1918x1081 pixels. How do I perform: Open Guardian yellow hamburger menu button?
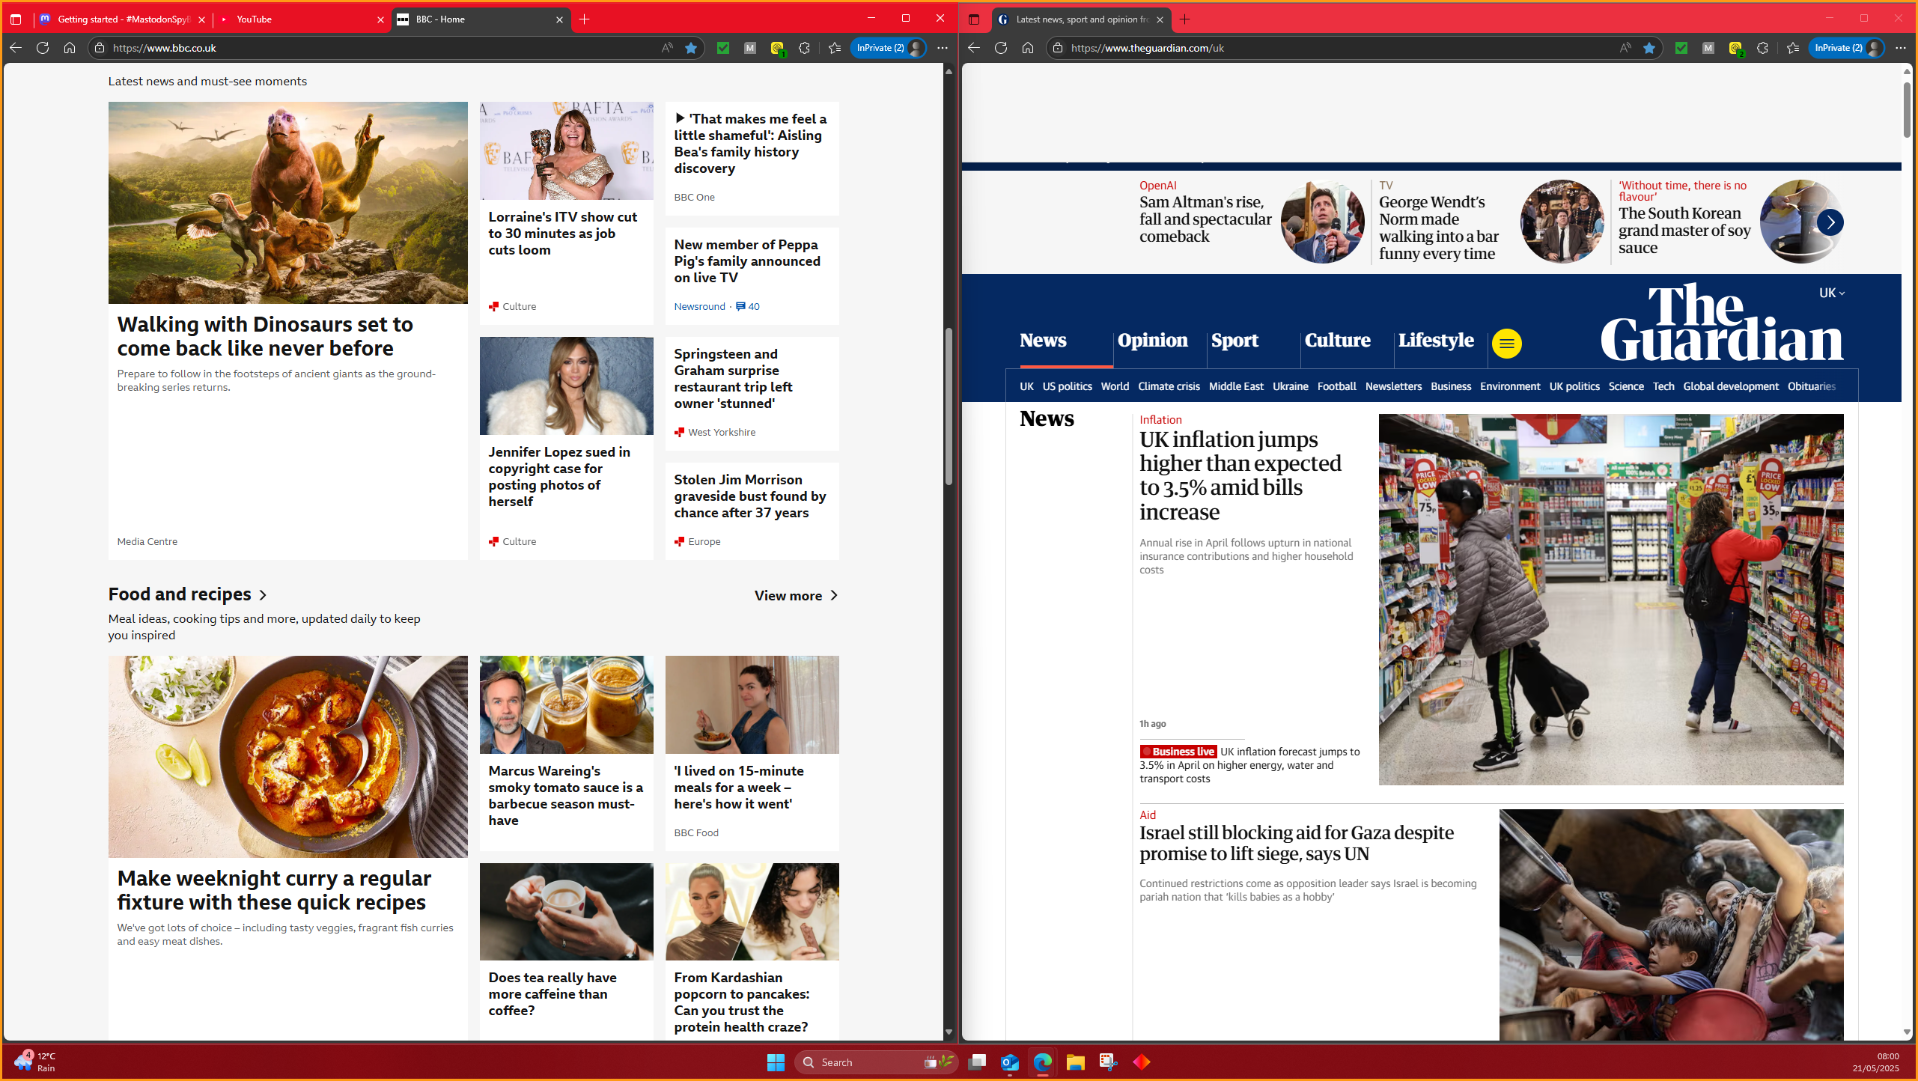(1506, 343)
